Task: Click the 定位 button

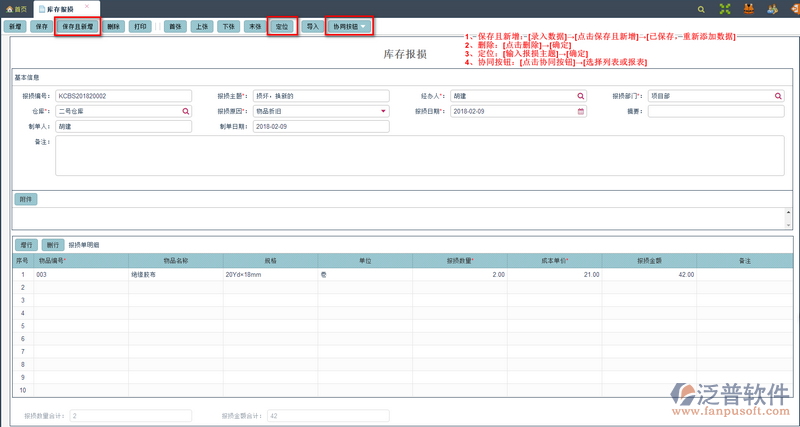Action: click(x=282, y=26)
